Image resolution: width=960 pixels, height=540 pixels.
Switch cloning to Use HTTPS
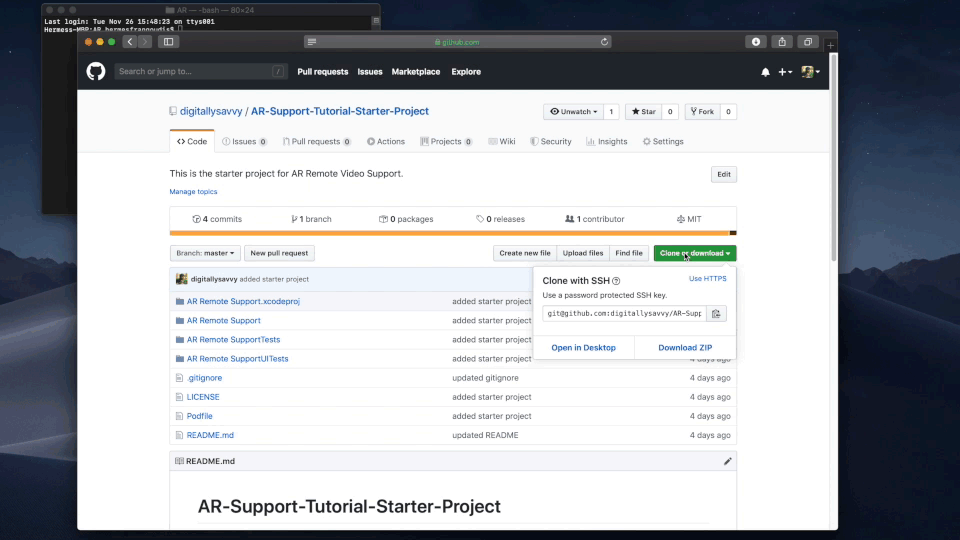coord(707,279)
